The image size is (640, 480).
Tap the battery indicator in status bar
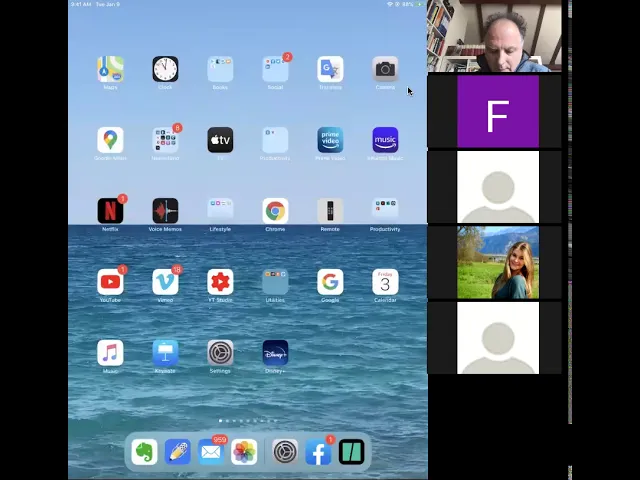(419, 4)
